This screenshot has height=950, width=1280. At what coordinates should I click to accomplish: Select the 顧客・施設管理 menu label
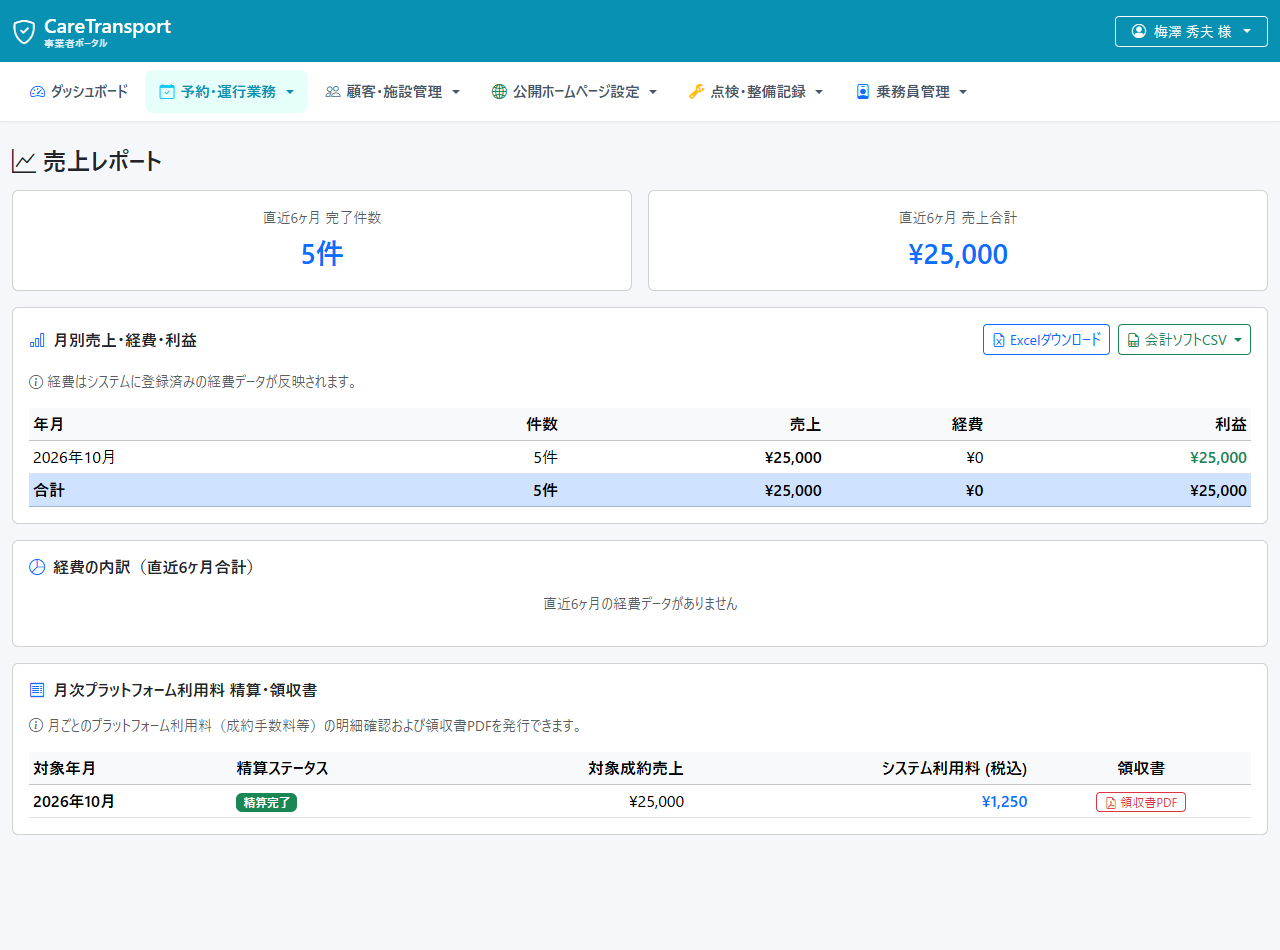pyautogui.click(x=394, y=92)
